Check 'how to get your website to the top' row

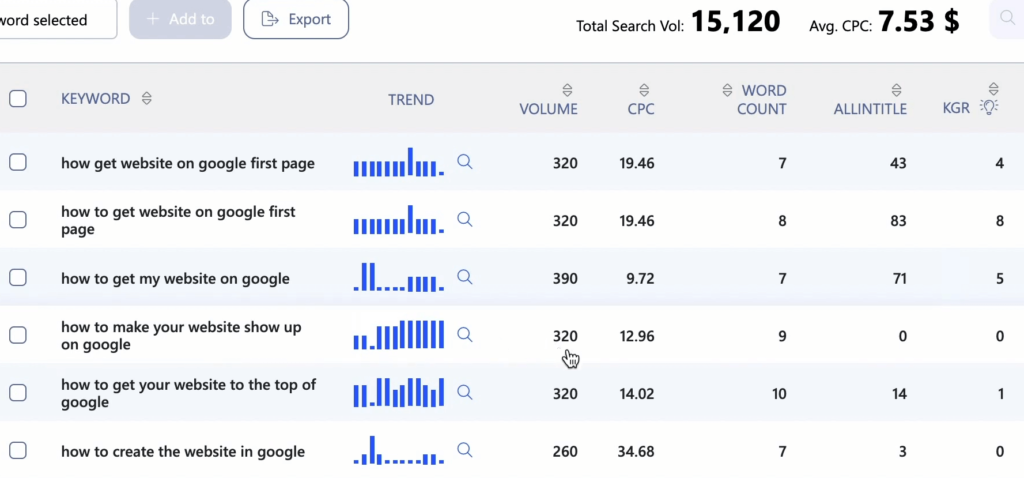pos(18,392)
